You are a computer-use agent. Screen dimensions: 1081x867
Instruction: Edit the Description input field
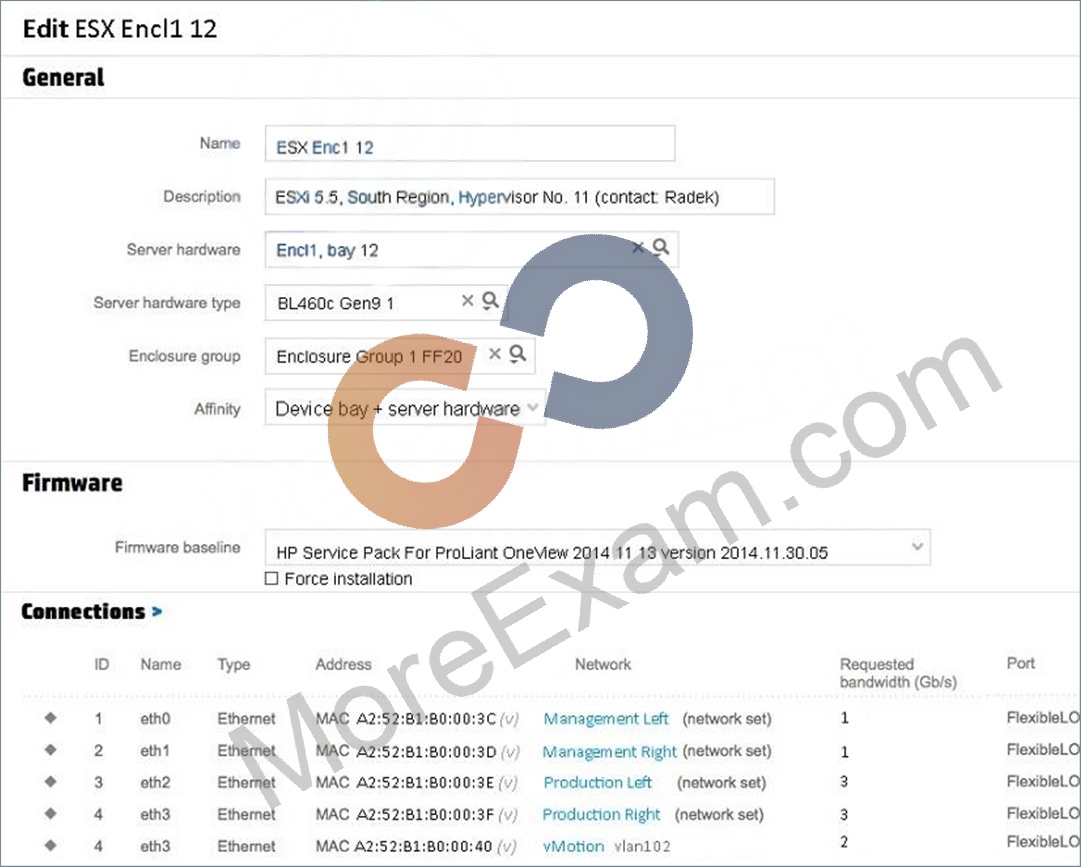coord(519,196)
